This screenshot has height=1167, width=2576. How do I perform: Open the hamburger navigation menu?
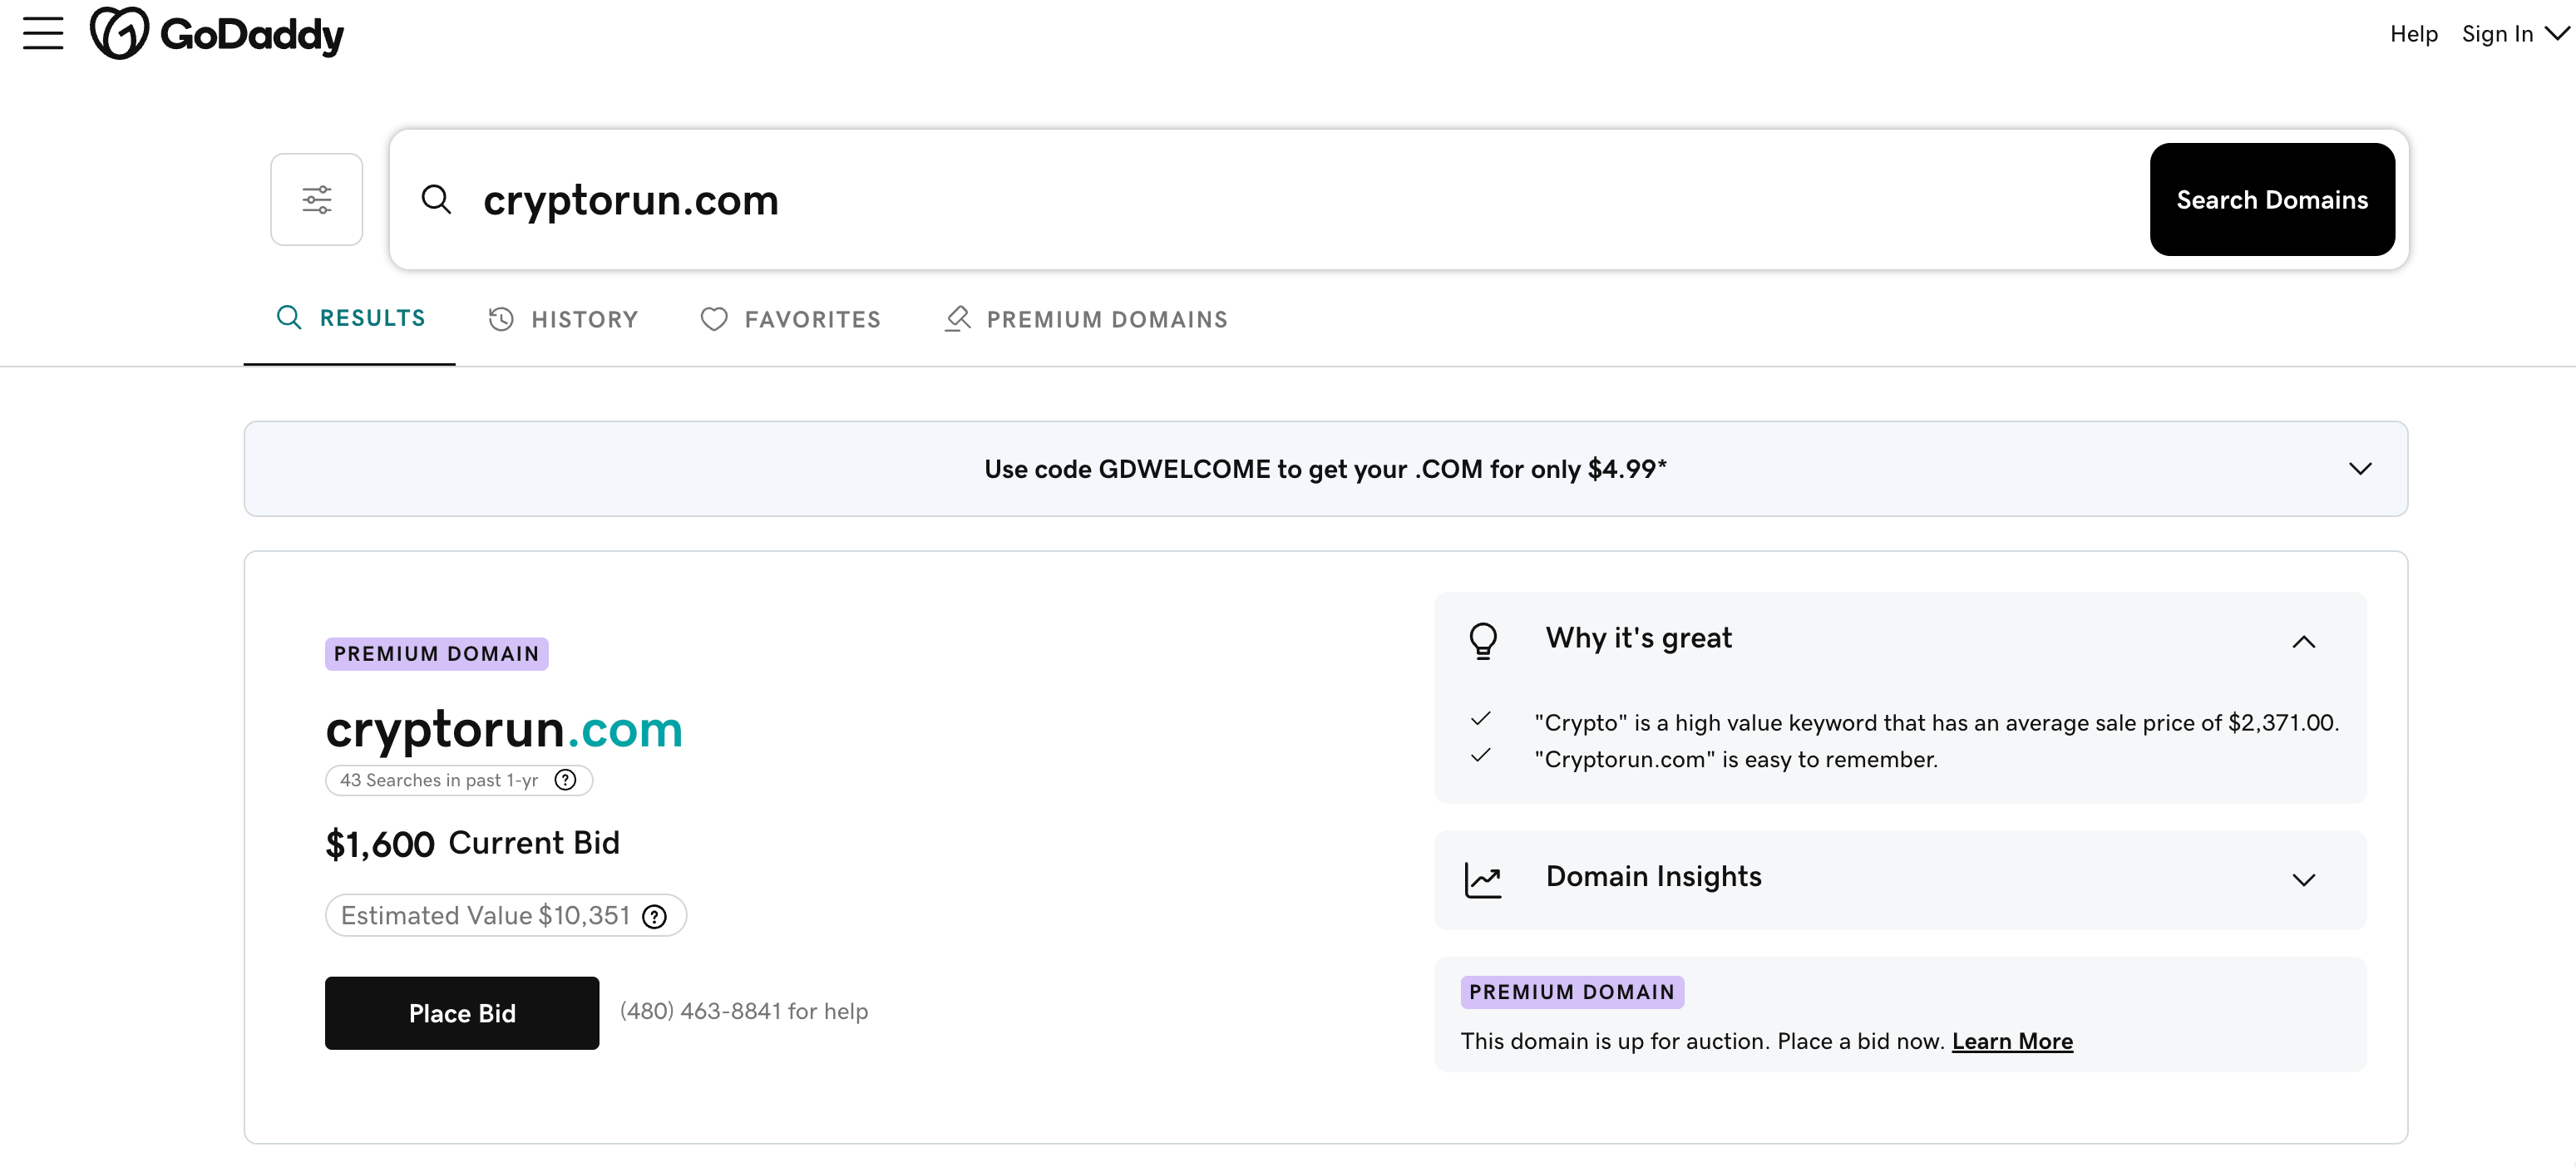point(43,33)
